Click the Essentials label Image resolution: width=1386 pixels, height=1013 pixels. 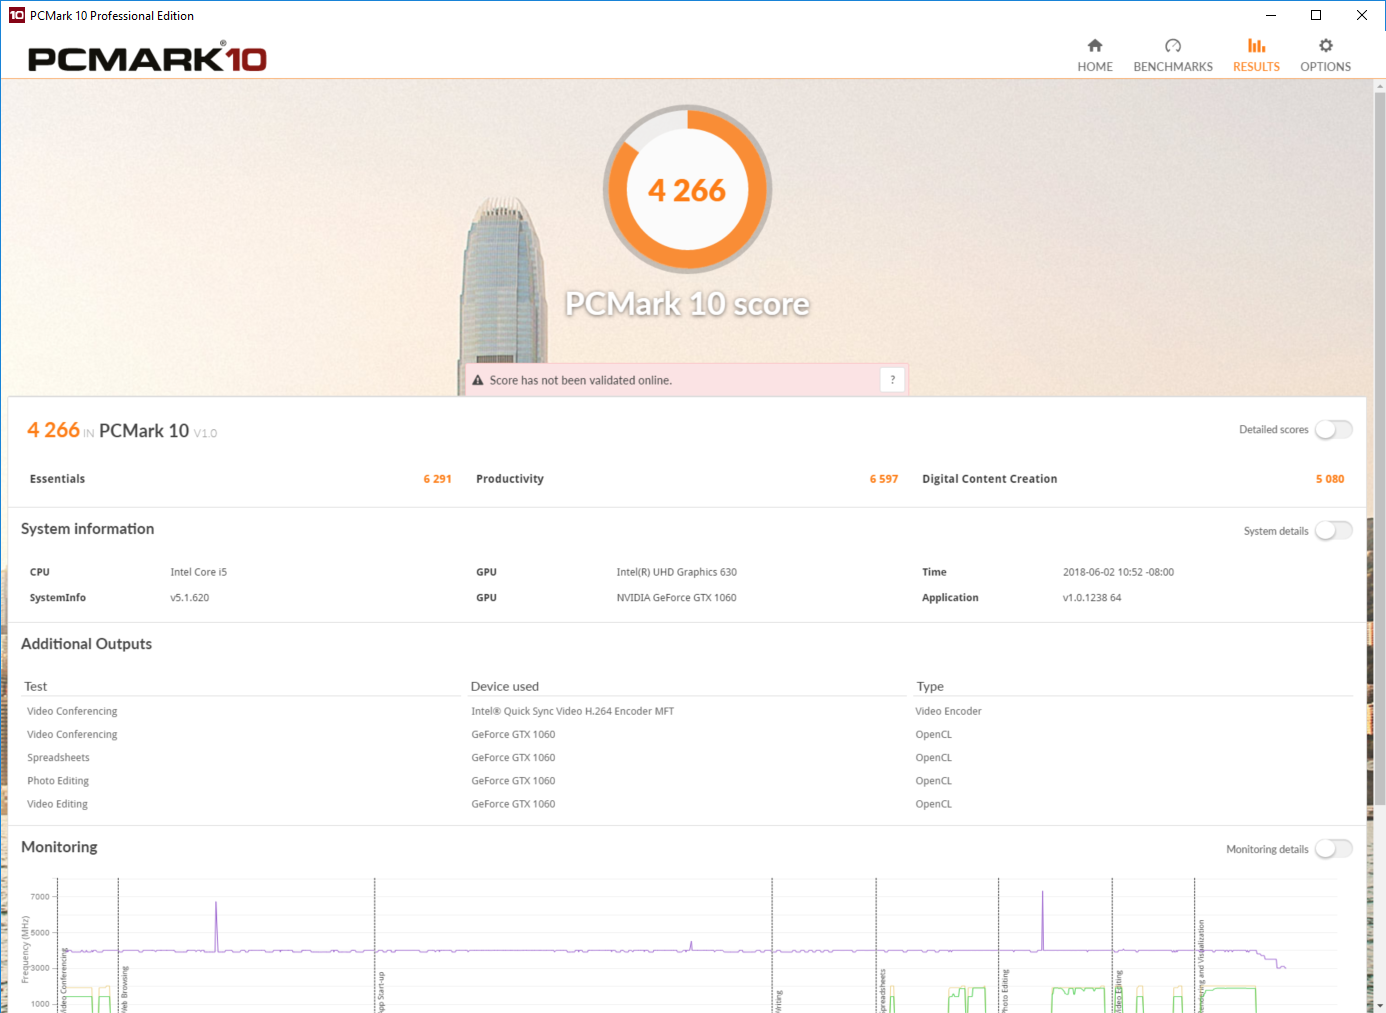point(57,479)
